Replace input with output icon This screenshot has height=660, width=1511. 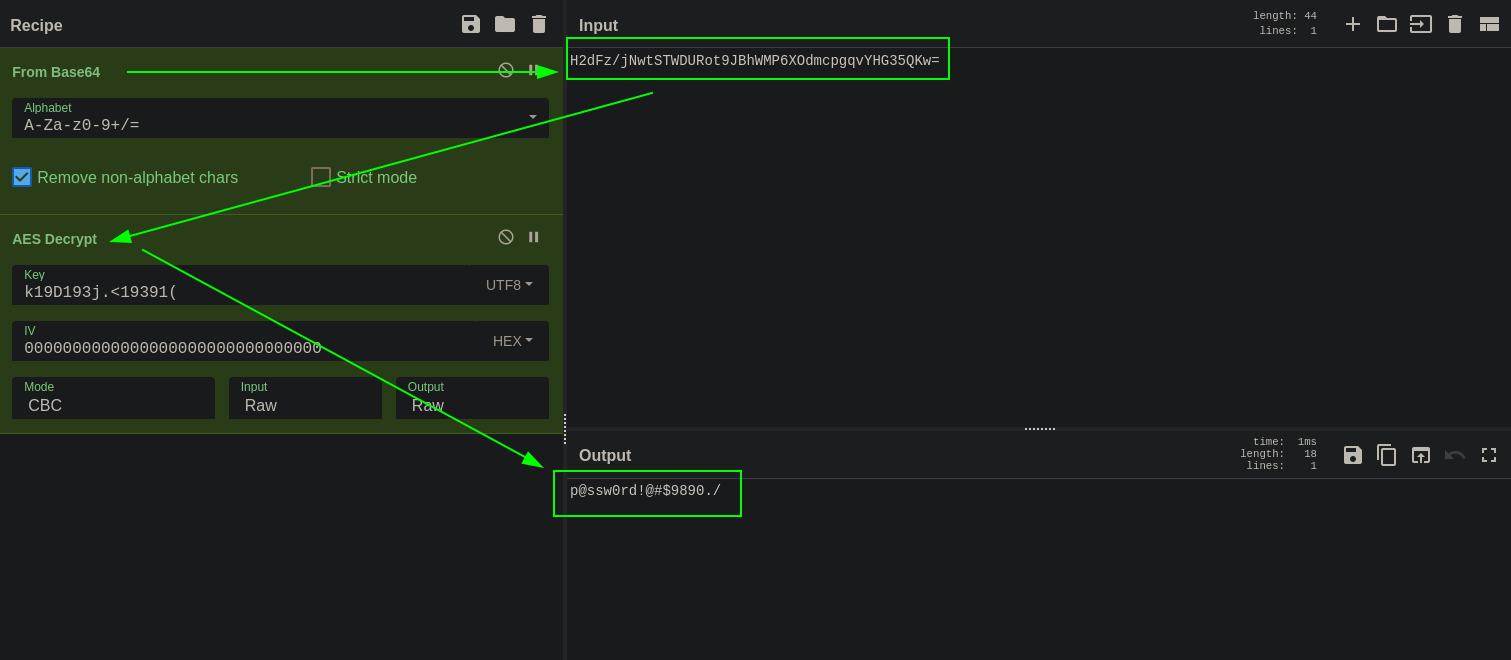[1421, 455]
